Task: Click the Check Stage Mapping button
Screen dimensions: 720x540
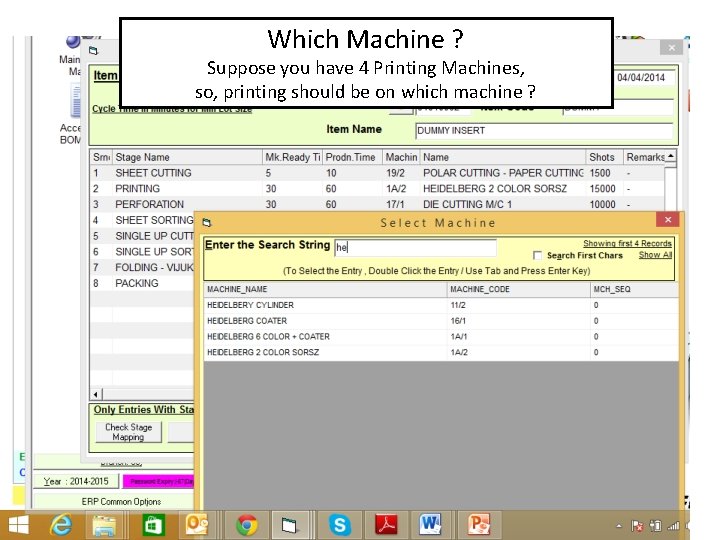Action: [128, 432]
